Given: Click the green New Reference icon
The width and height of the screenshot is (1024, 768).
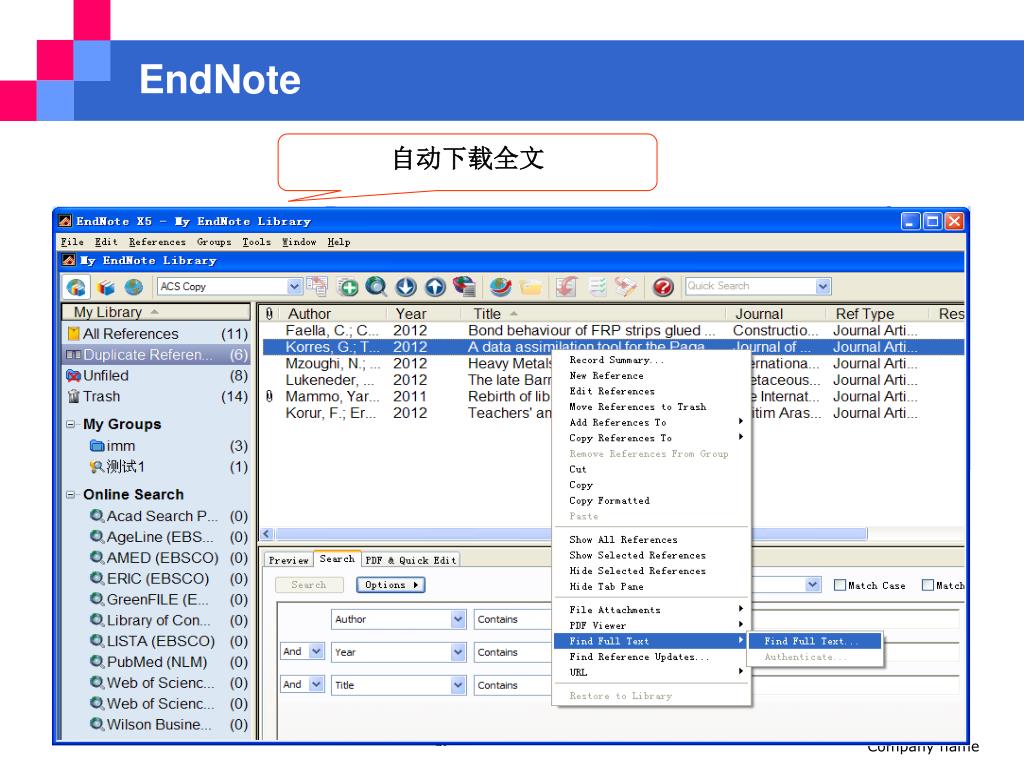Looking at the screenshot, I should click(347, 287).
